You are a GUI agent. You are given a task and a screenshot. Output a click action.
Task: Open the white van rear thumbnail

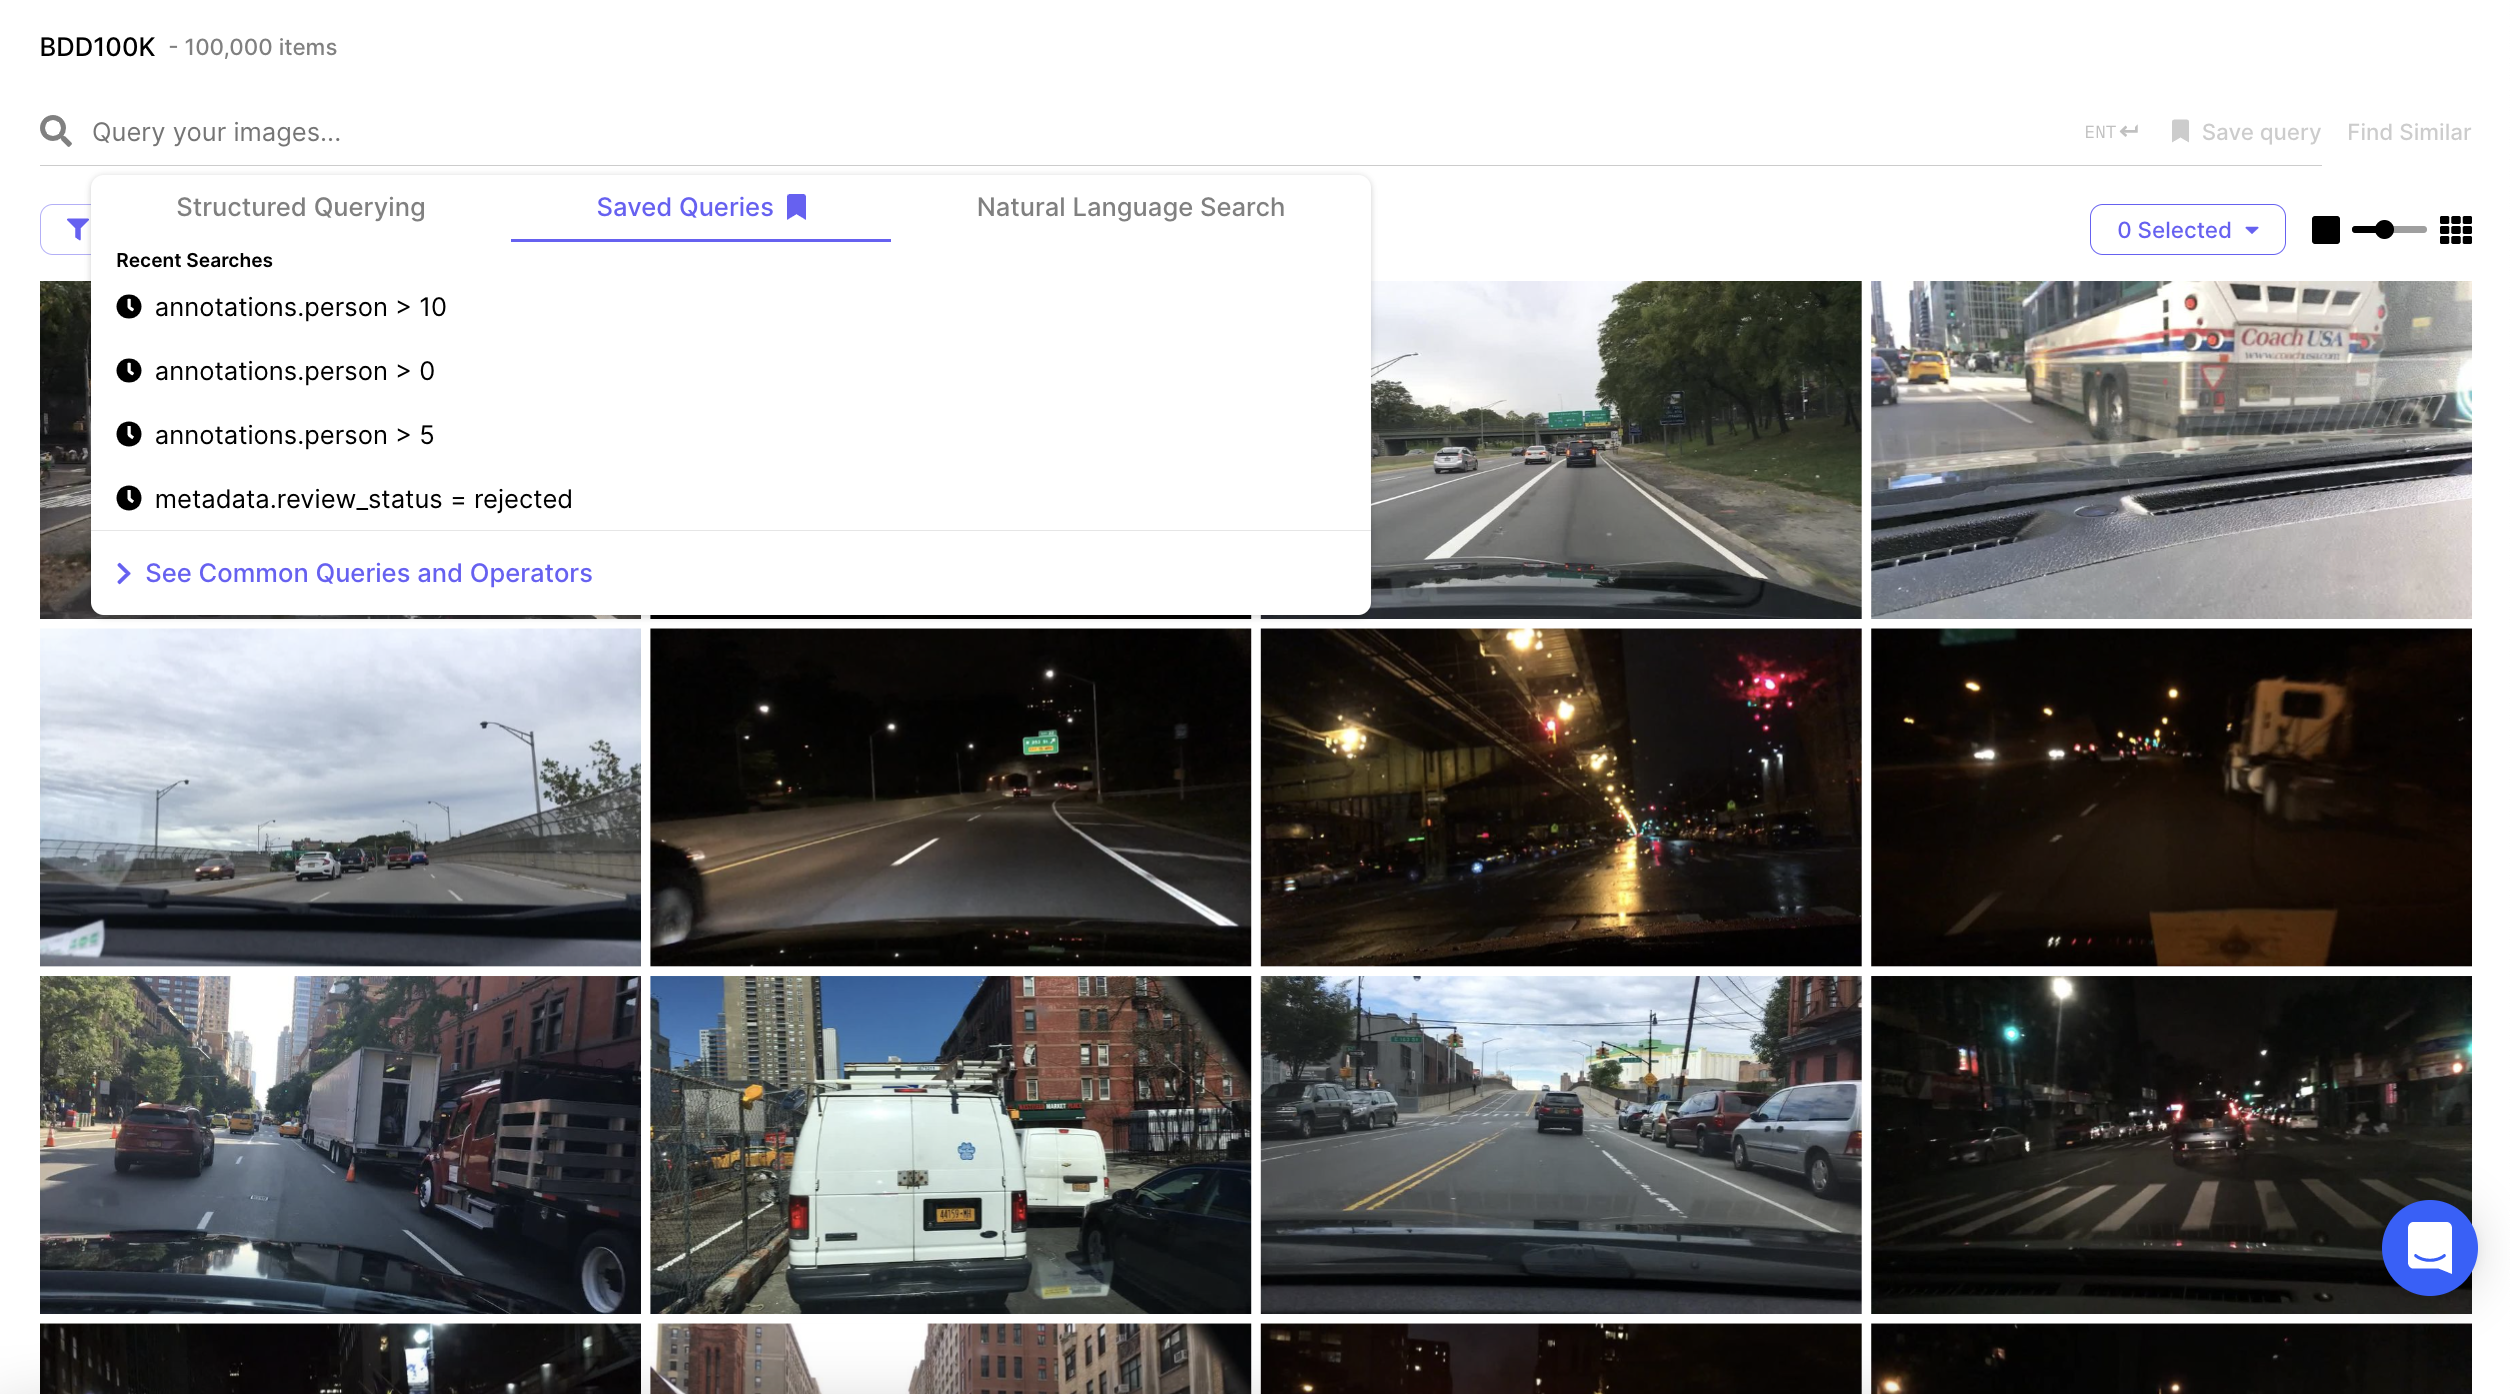pos(950,1144)
